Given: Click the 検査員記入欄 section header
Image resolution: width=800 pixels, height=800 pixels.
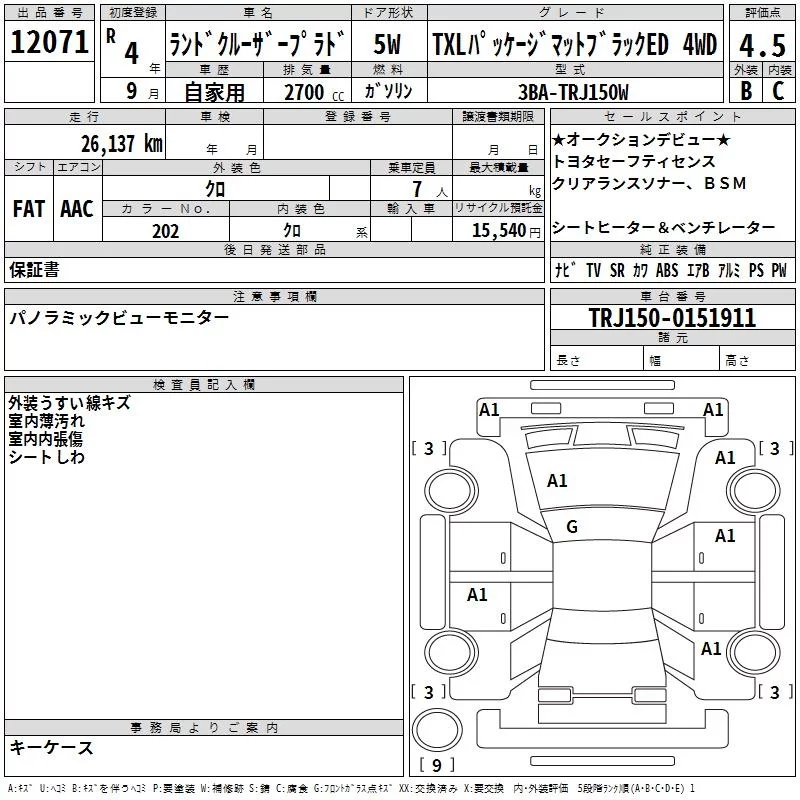Looking at the screenshot, I should coord(204,385).
